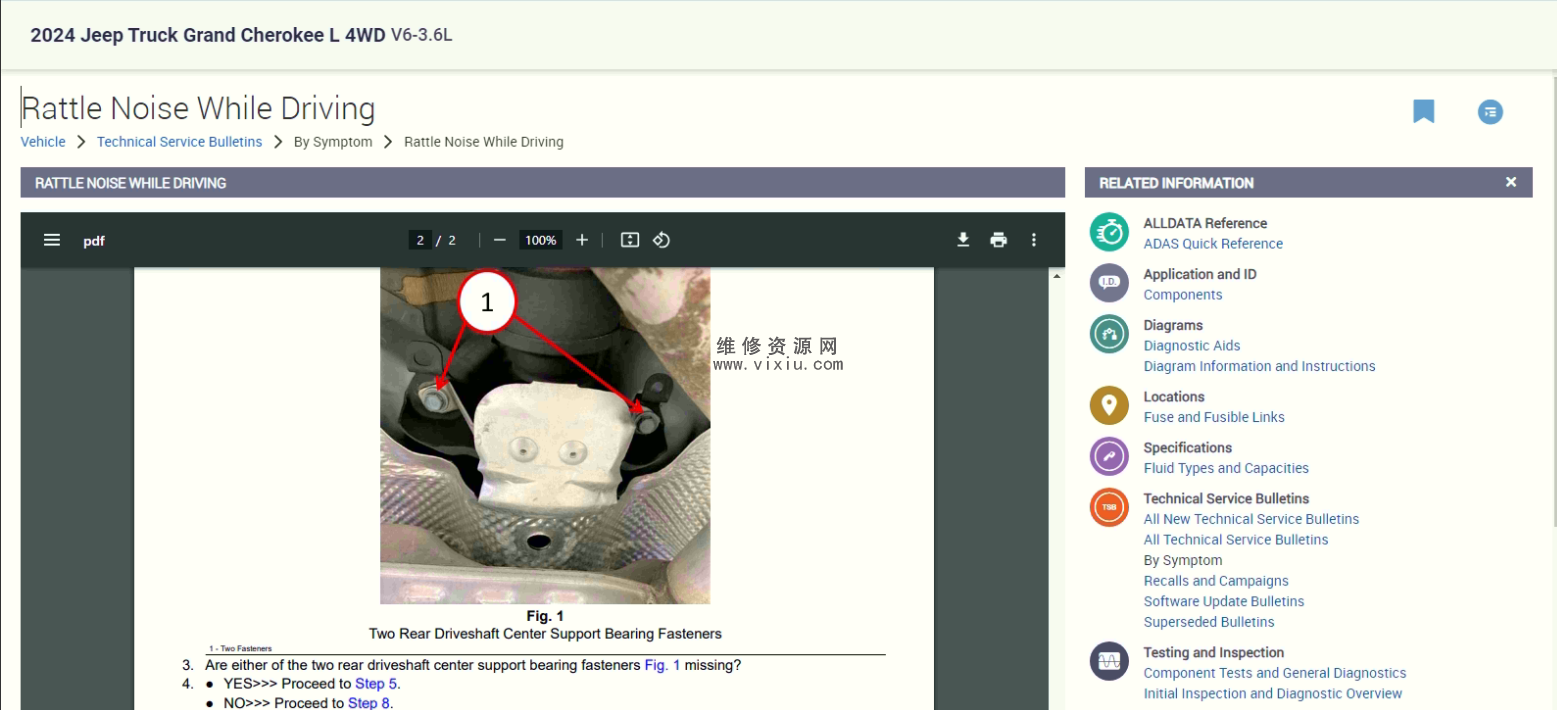Open Components link
The height and width of the screenshot is (710, 1557).
pos(1183,295)
